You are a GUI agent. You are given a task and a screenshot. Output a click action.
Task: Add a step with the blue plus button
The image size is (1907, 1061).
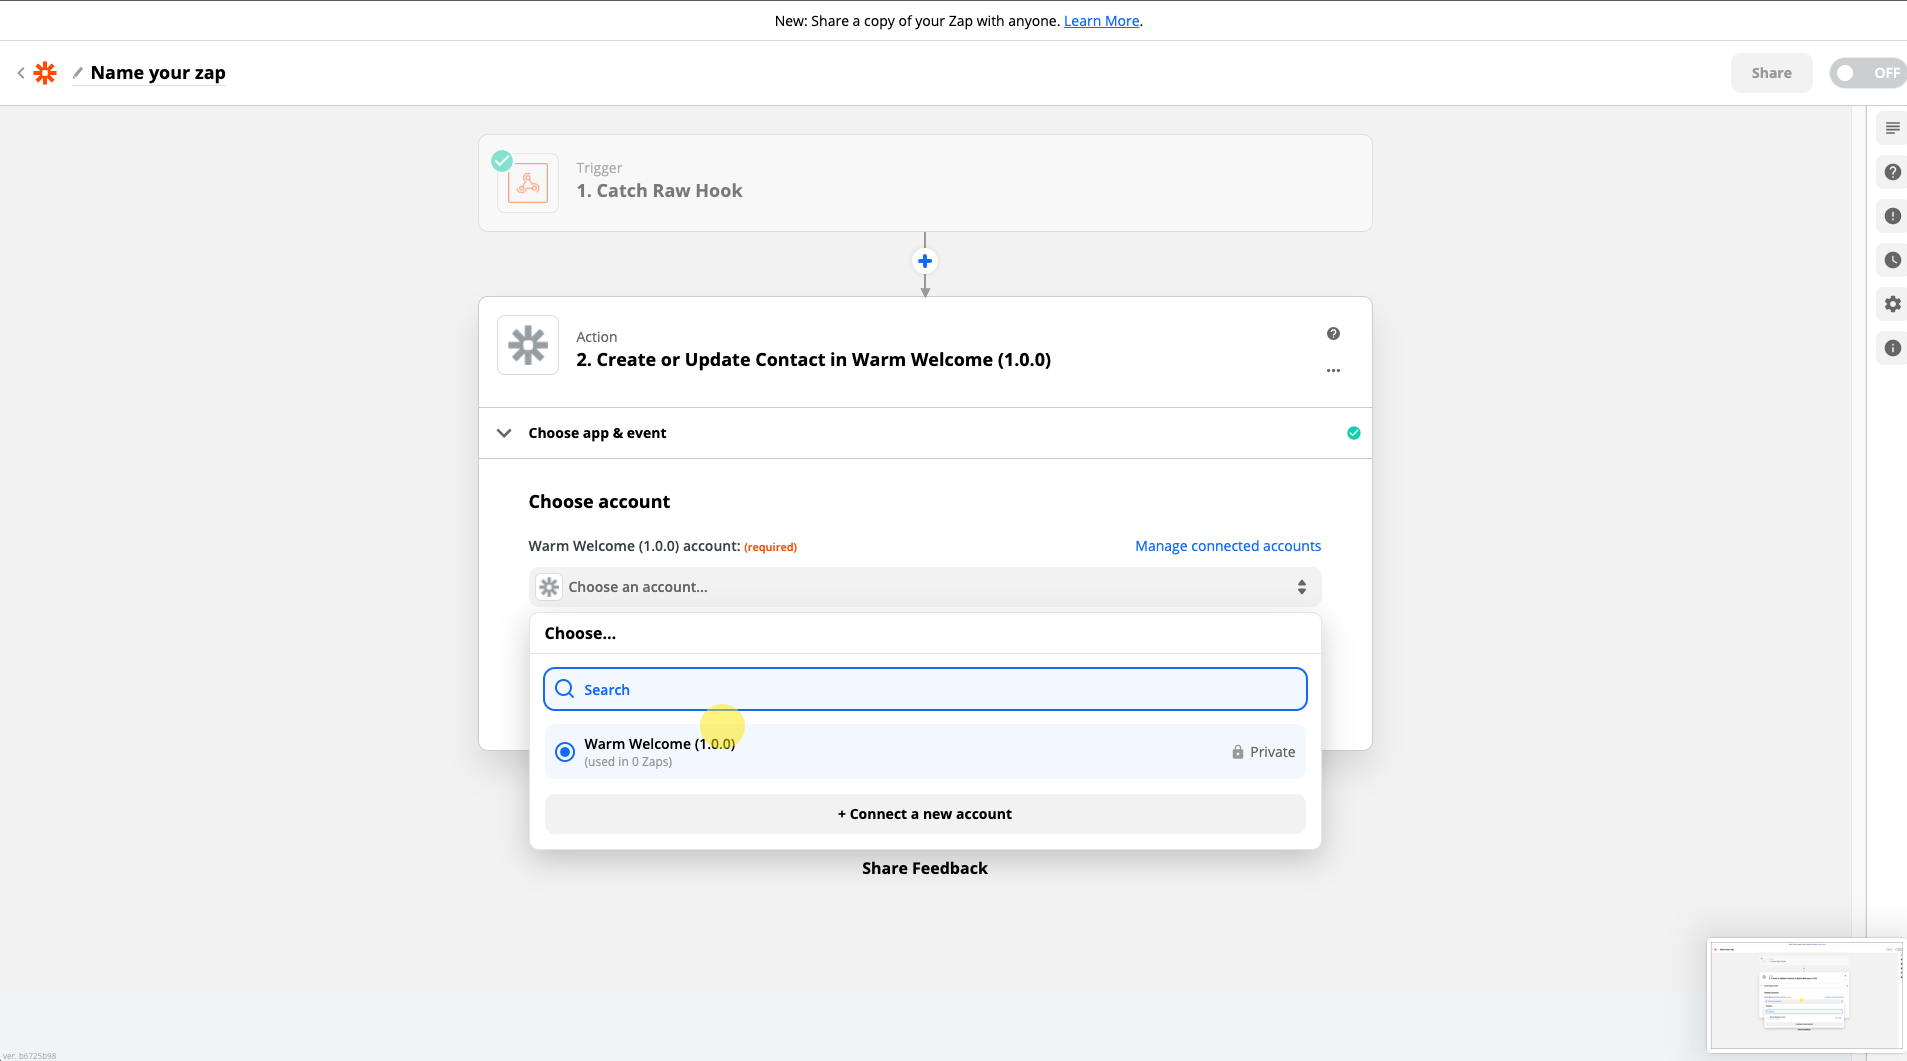(925, 261)
